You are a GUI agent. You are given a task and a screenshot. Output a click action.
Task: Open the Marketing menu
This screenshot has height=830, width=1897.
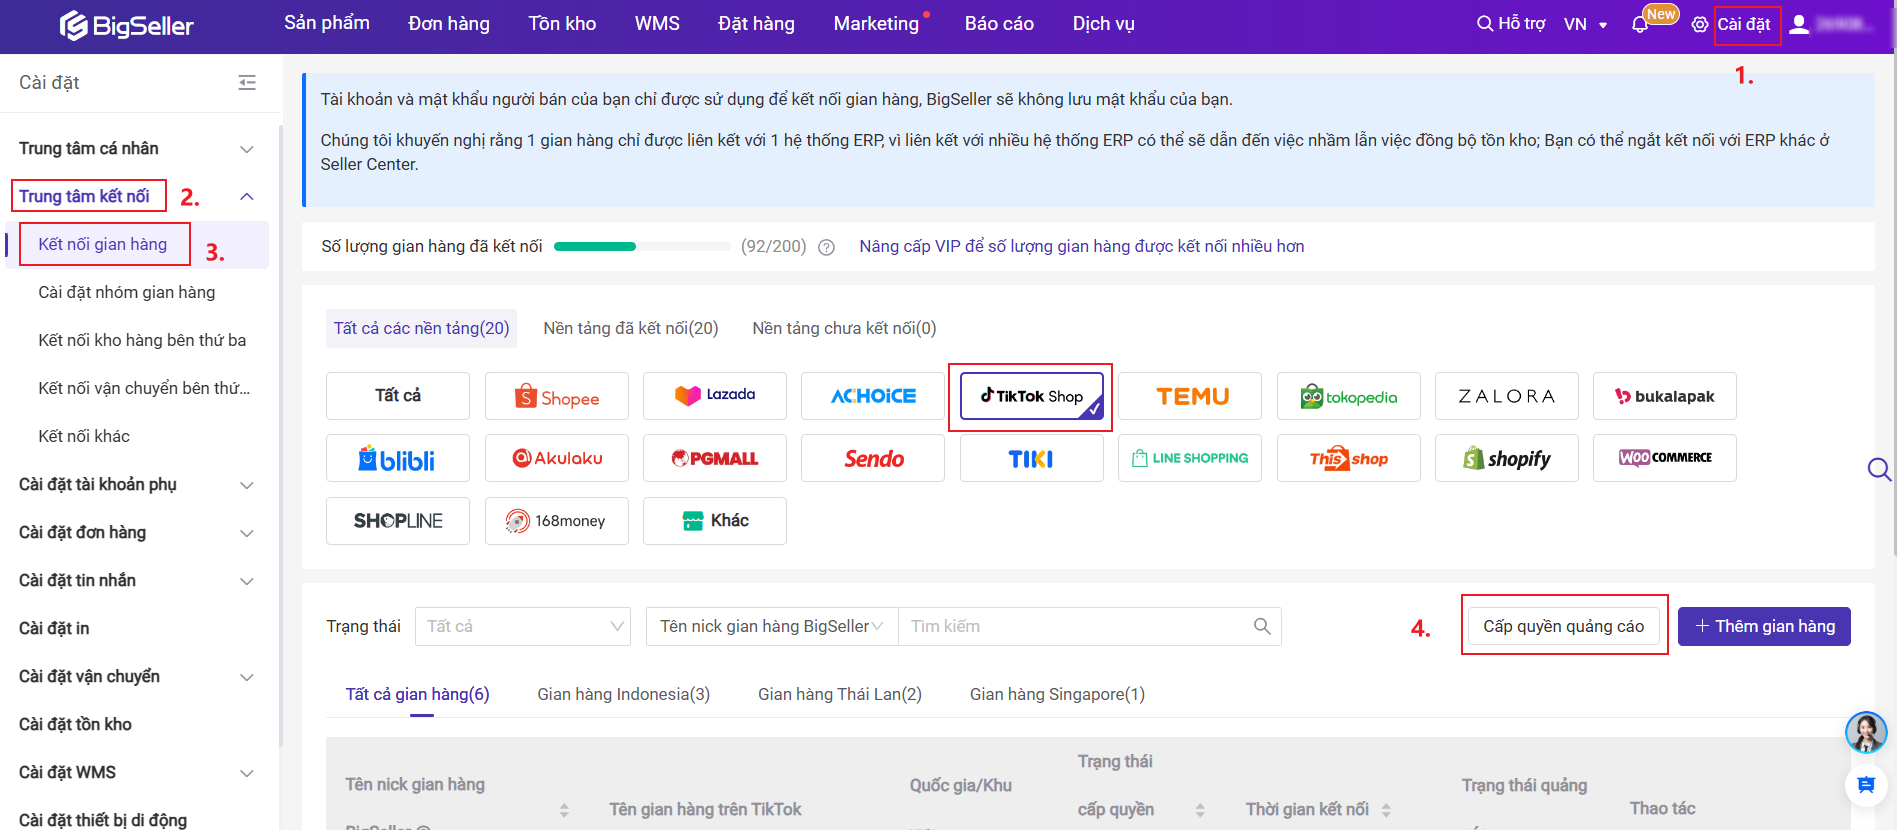(x=876, y=24)
